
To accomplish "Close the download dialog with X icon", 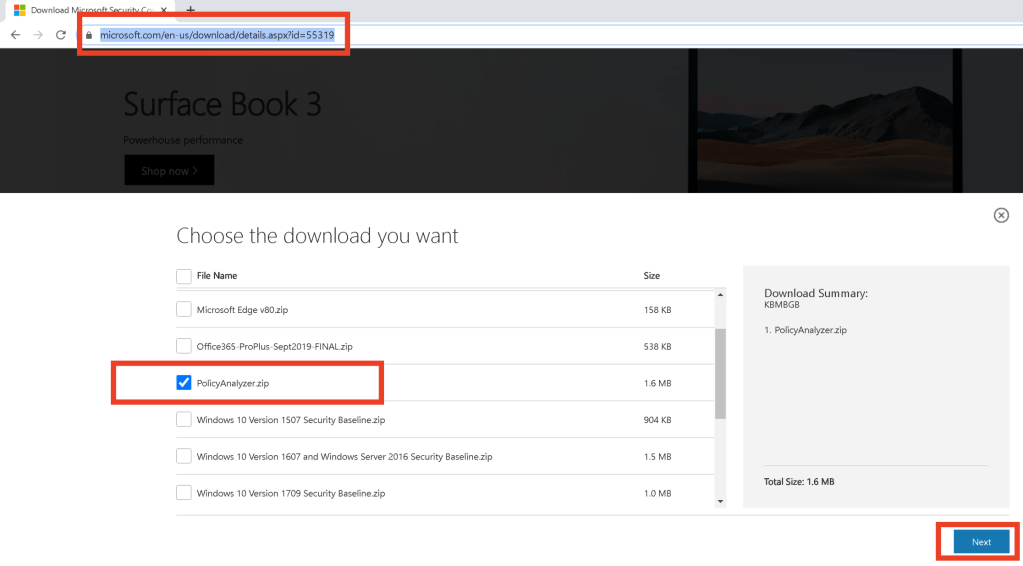I will [x=1001, y=215].
